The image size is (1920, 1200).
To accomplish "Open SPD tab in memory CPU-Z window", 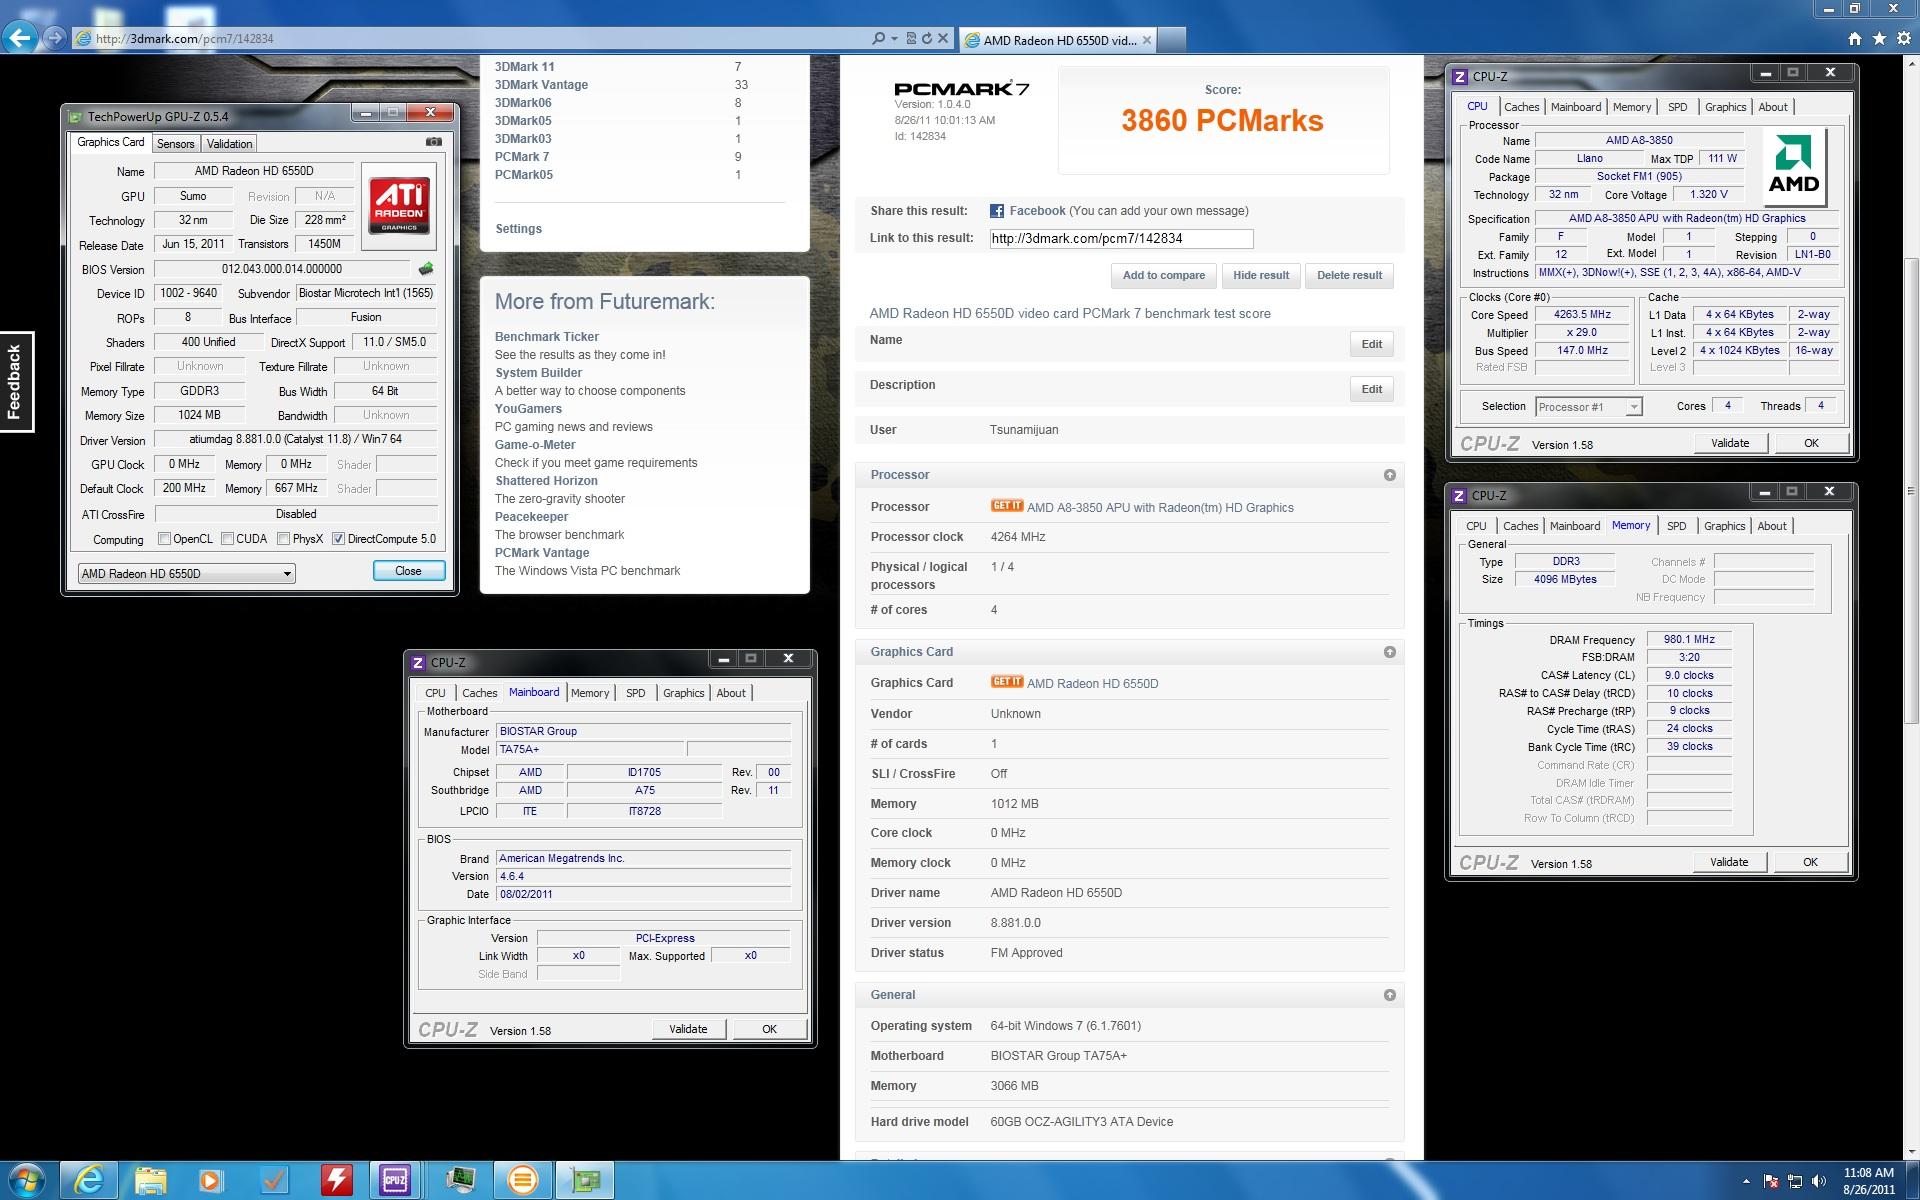I will (1676, 526).
